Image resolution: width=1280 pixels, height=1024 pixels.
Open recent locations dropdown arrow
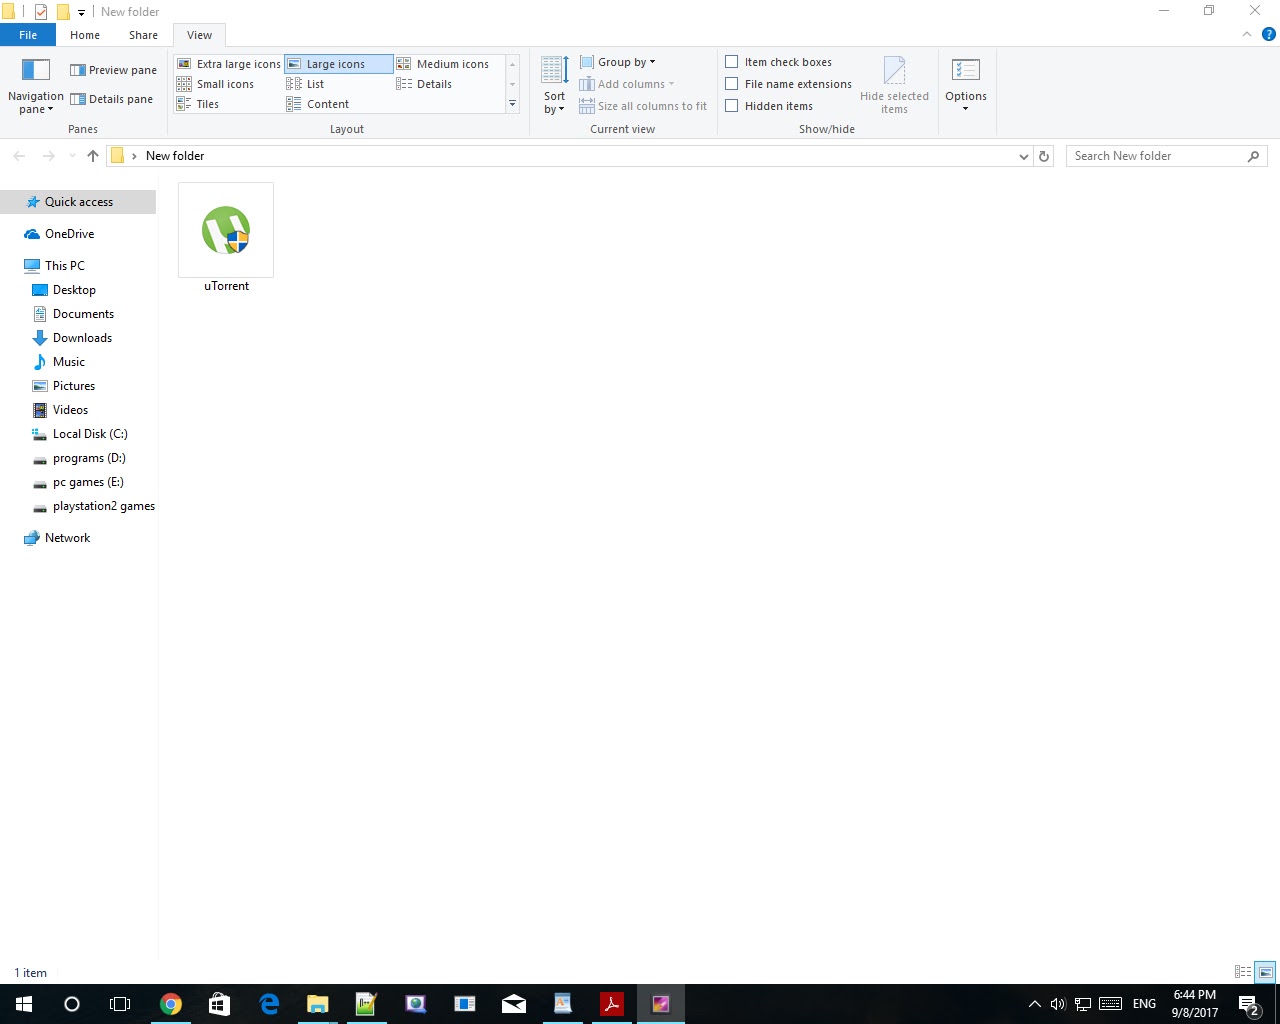coord(72,156)
